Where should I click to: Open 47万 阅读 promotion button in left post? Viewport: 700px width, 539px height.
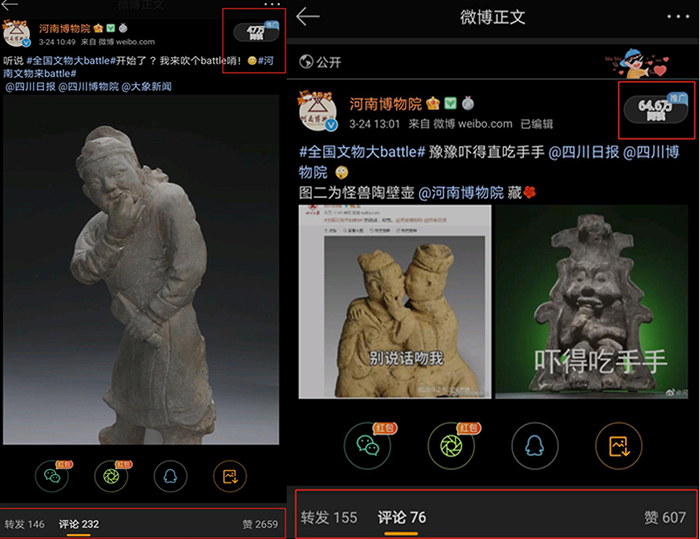pos(256,32)
